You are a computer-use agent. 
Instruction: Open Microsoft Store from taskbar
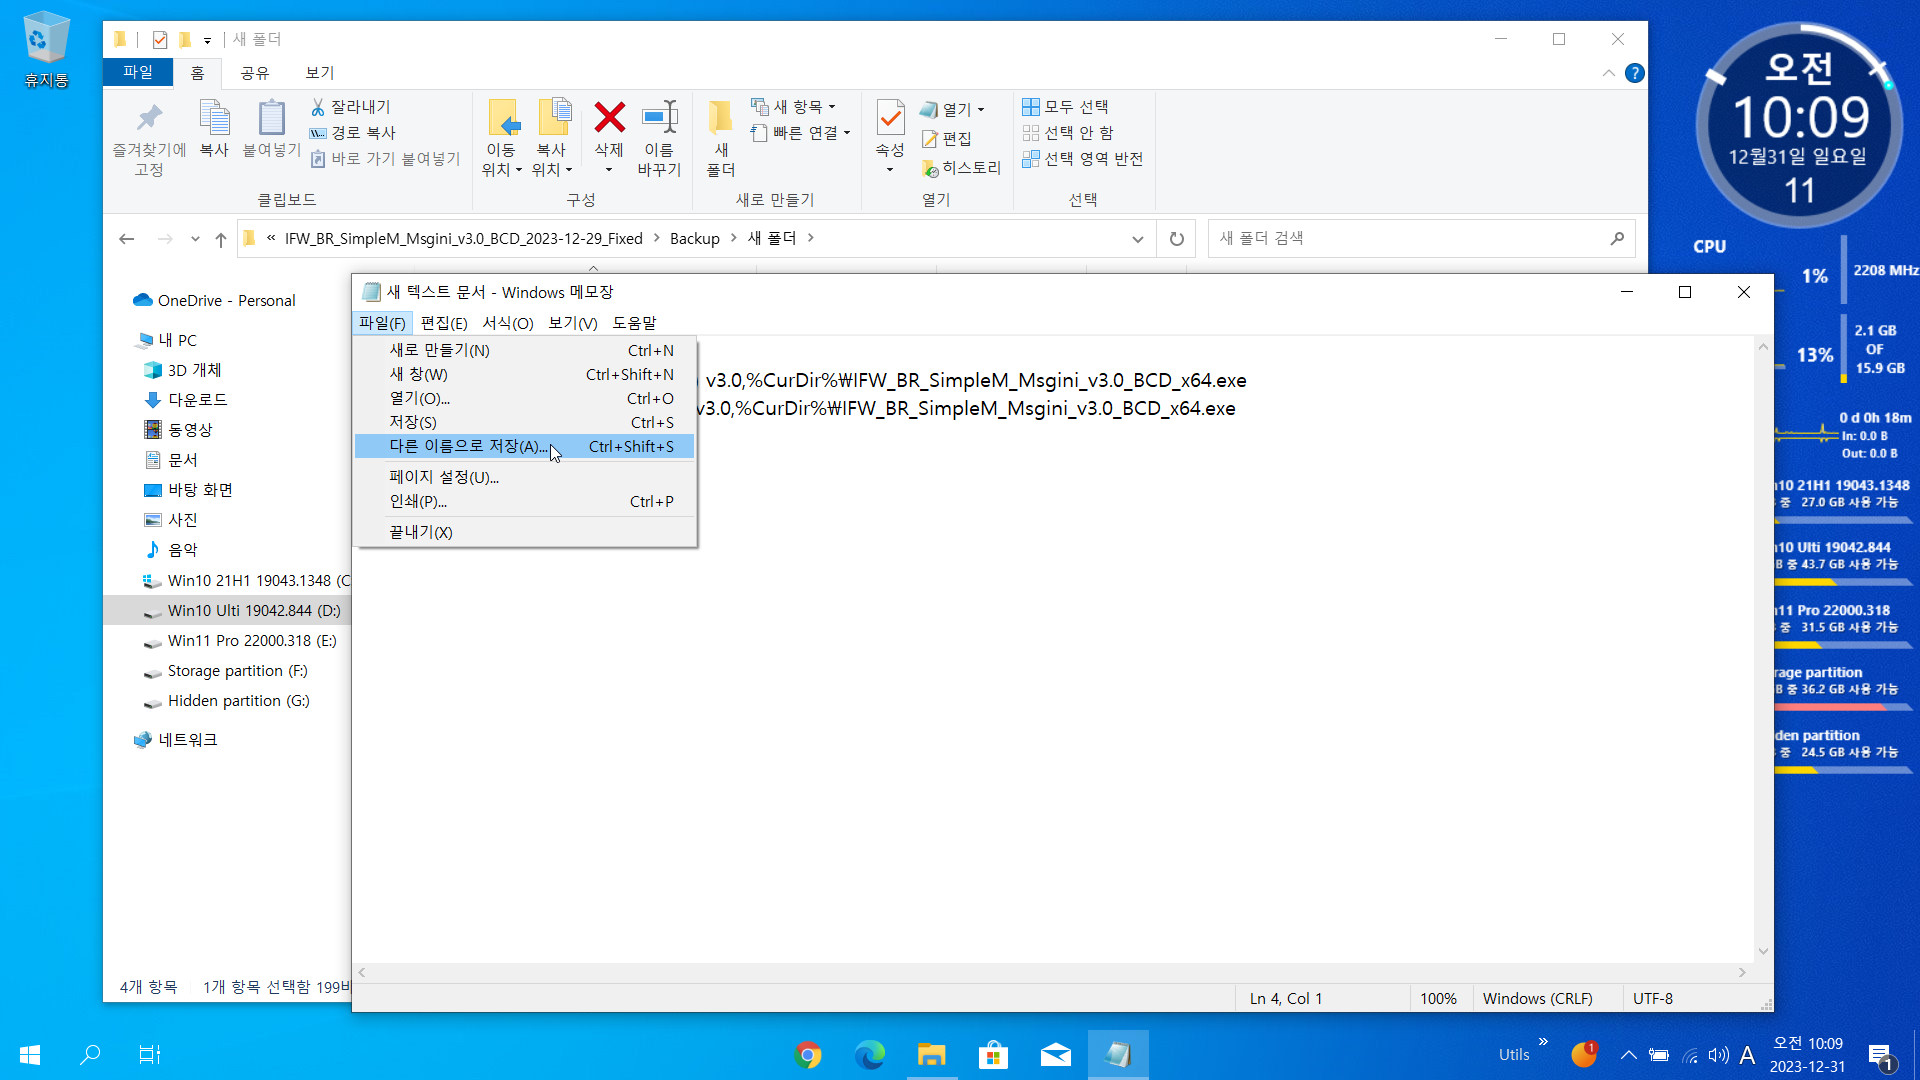tap(993, 1055)
